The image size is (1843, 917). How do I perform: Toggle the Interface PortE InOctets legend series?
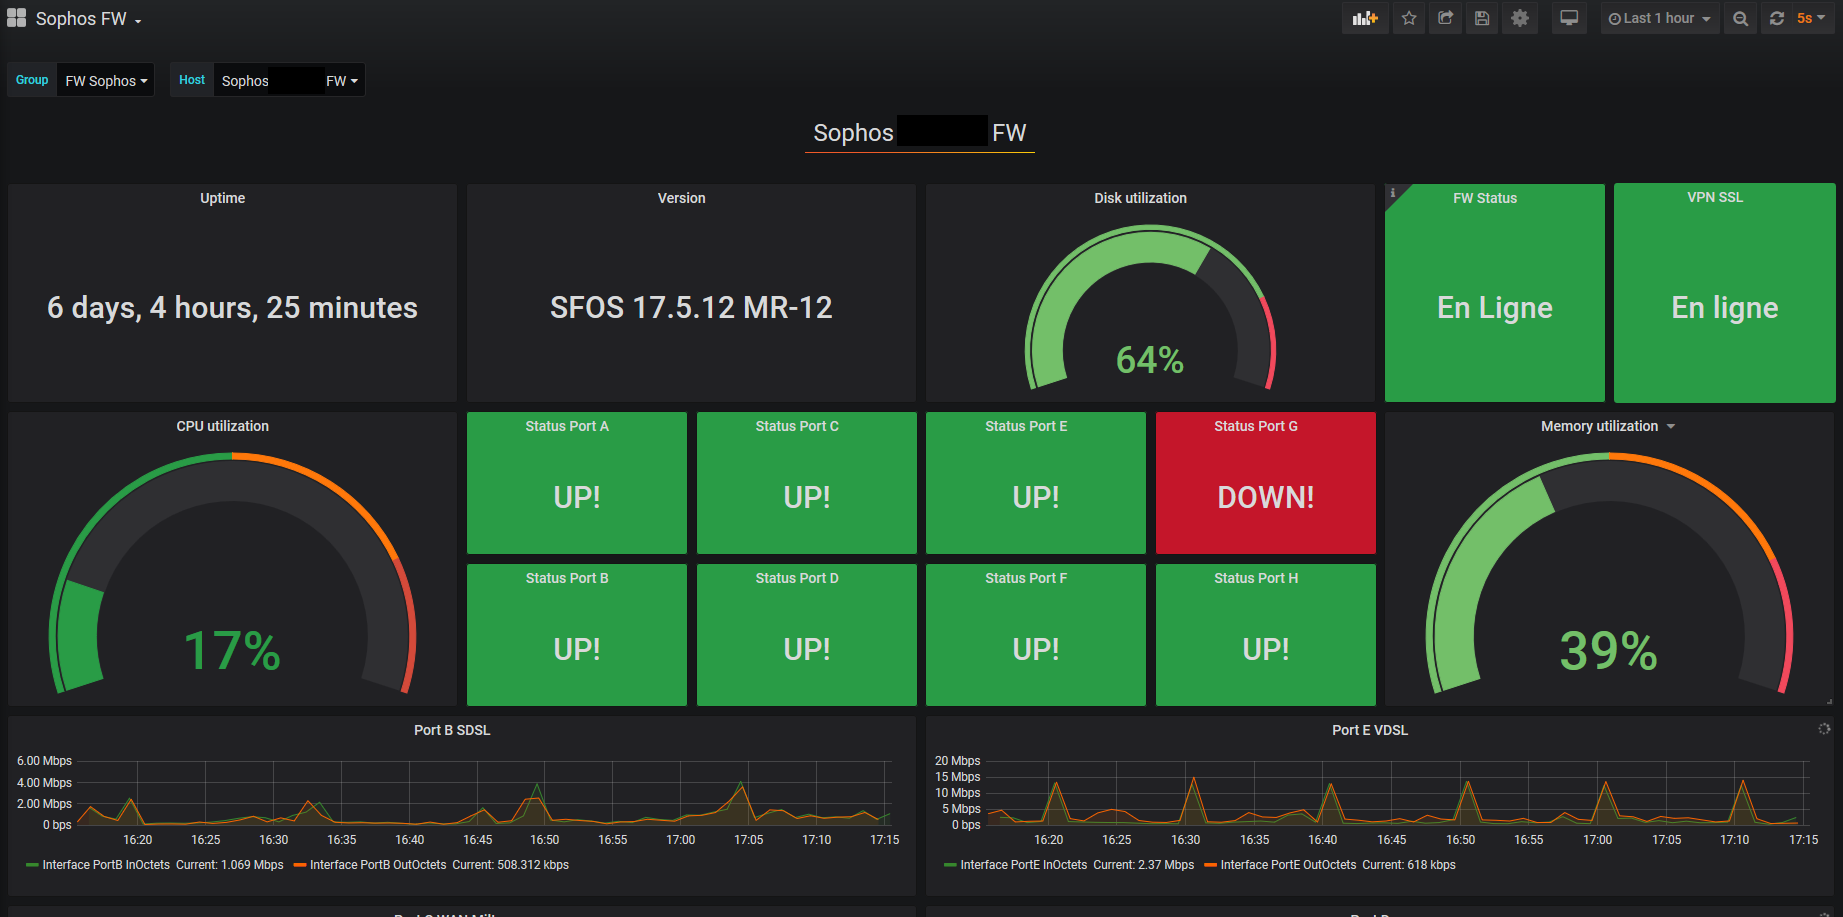(1024, 865)
